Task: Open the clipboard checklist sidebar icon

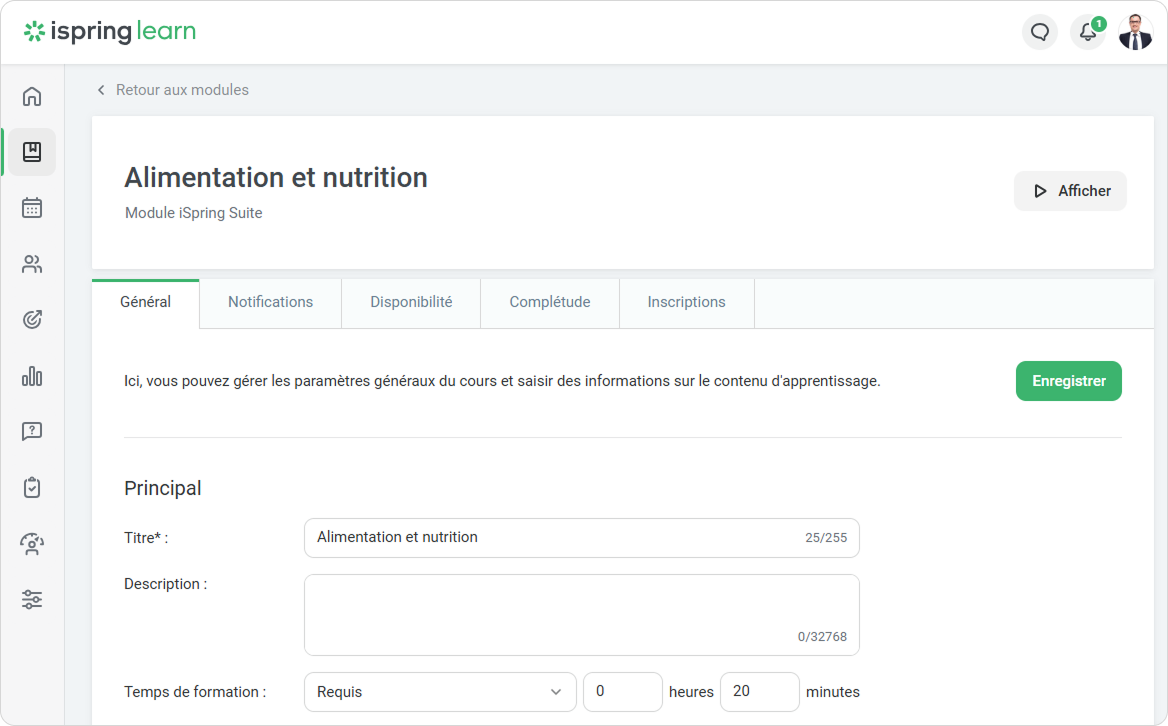Action: coord(32,488)
